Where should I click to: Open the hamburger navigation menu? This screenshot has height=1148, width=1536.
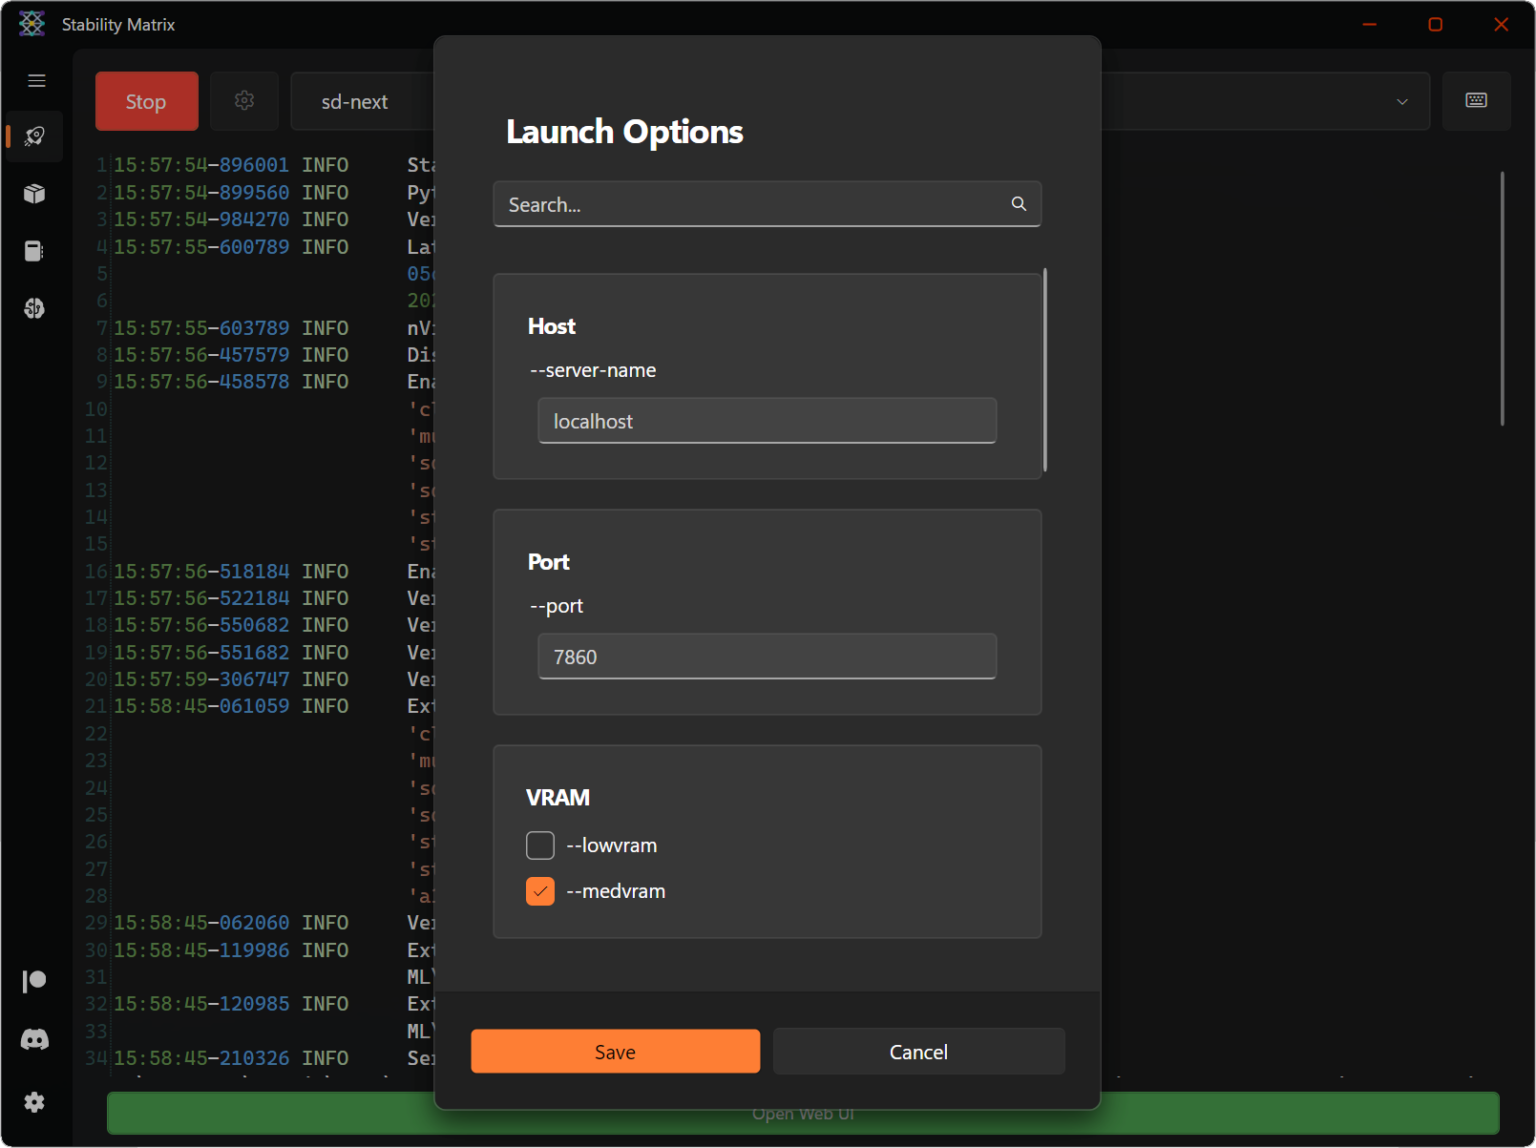pyautogui.click(x=37, y=81)
